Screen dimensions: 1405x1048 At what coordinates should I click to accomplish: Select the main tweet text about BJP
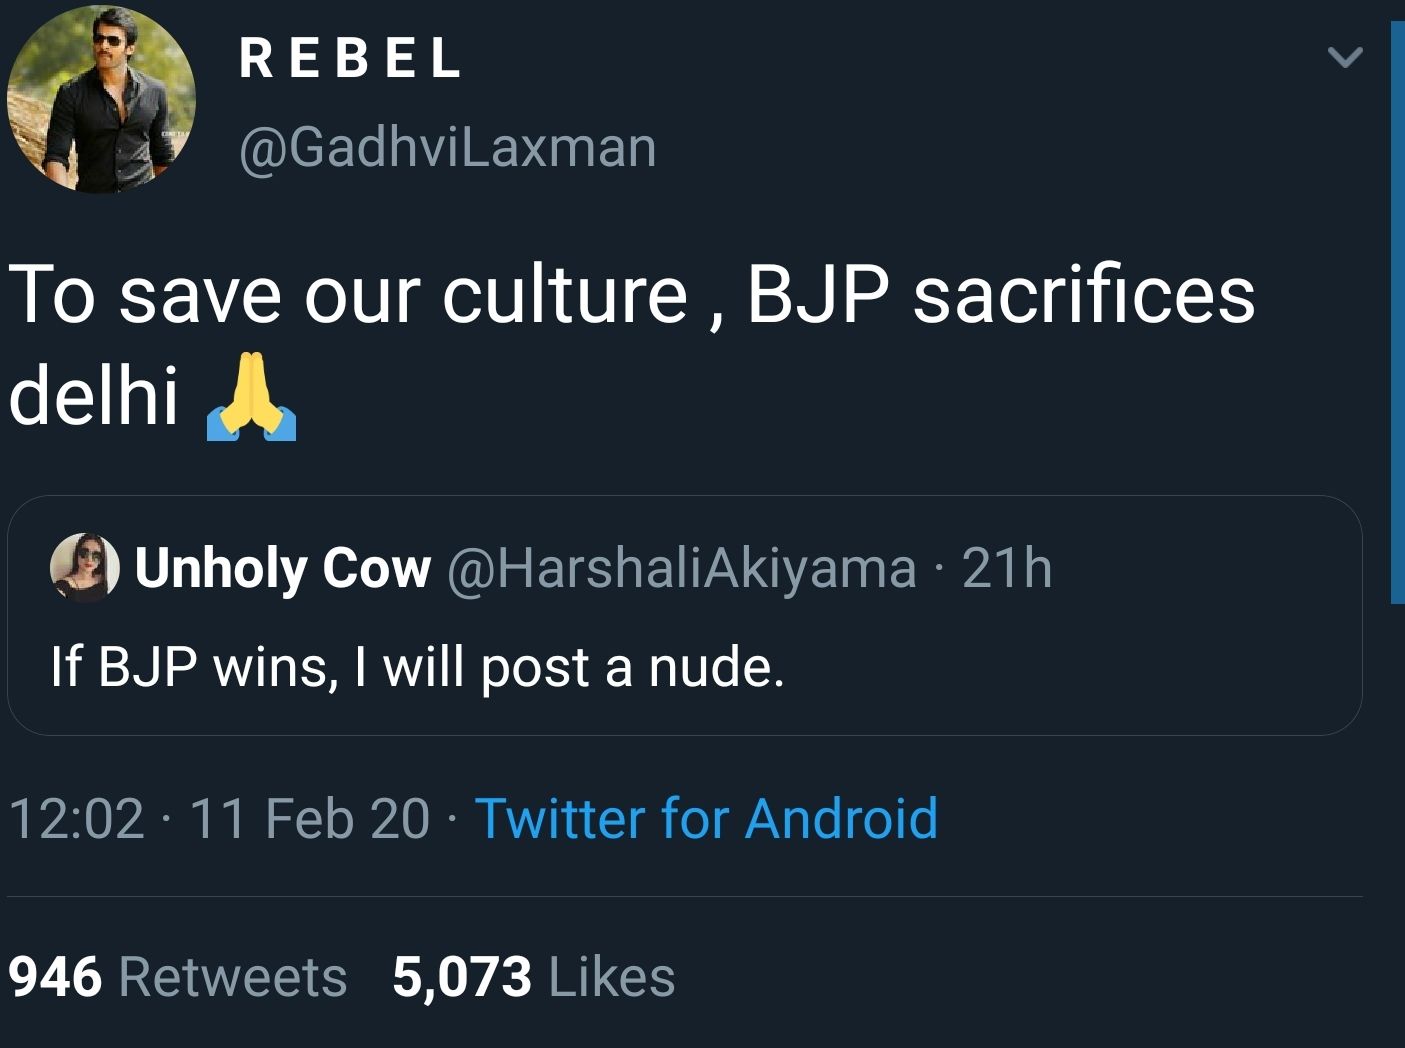(630, 296)
